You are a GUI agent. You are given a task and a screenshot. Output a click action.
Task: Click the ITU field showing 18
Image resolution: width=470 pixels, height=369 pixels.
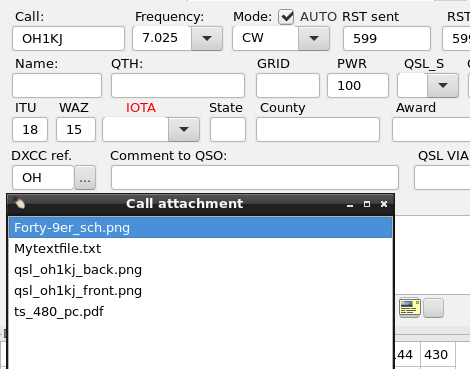30,129
